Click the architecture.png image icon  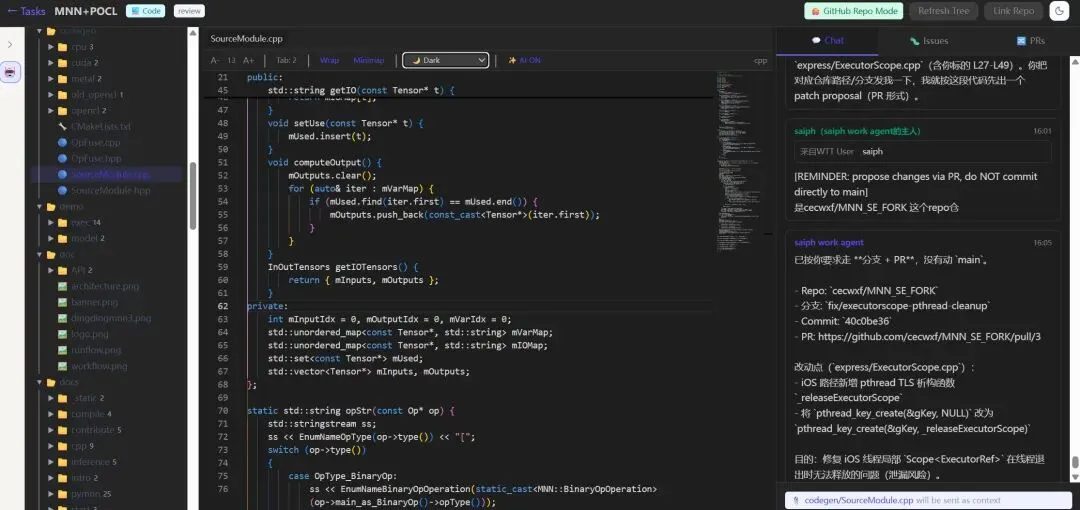pyautogui.click(x=63, y=286)
